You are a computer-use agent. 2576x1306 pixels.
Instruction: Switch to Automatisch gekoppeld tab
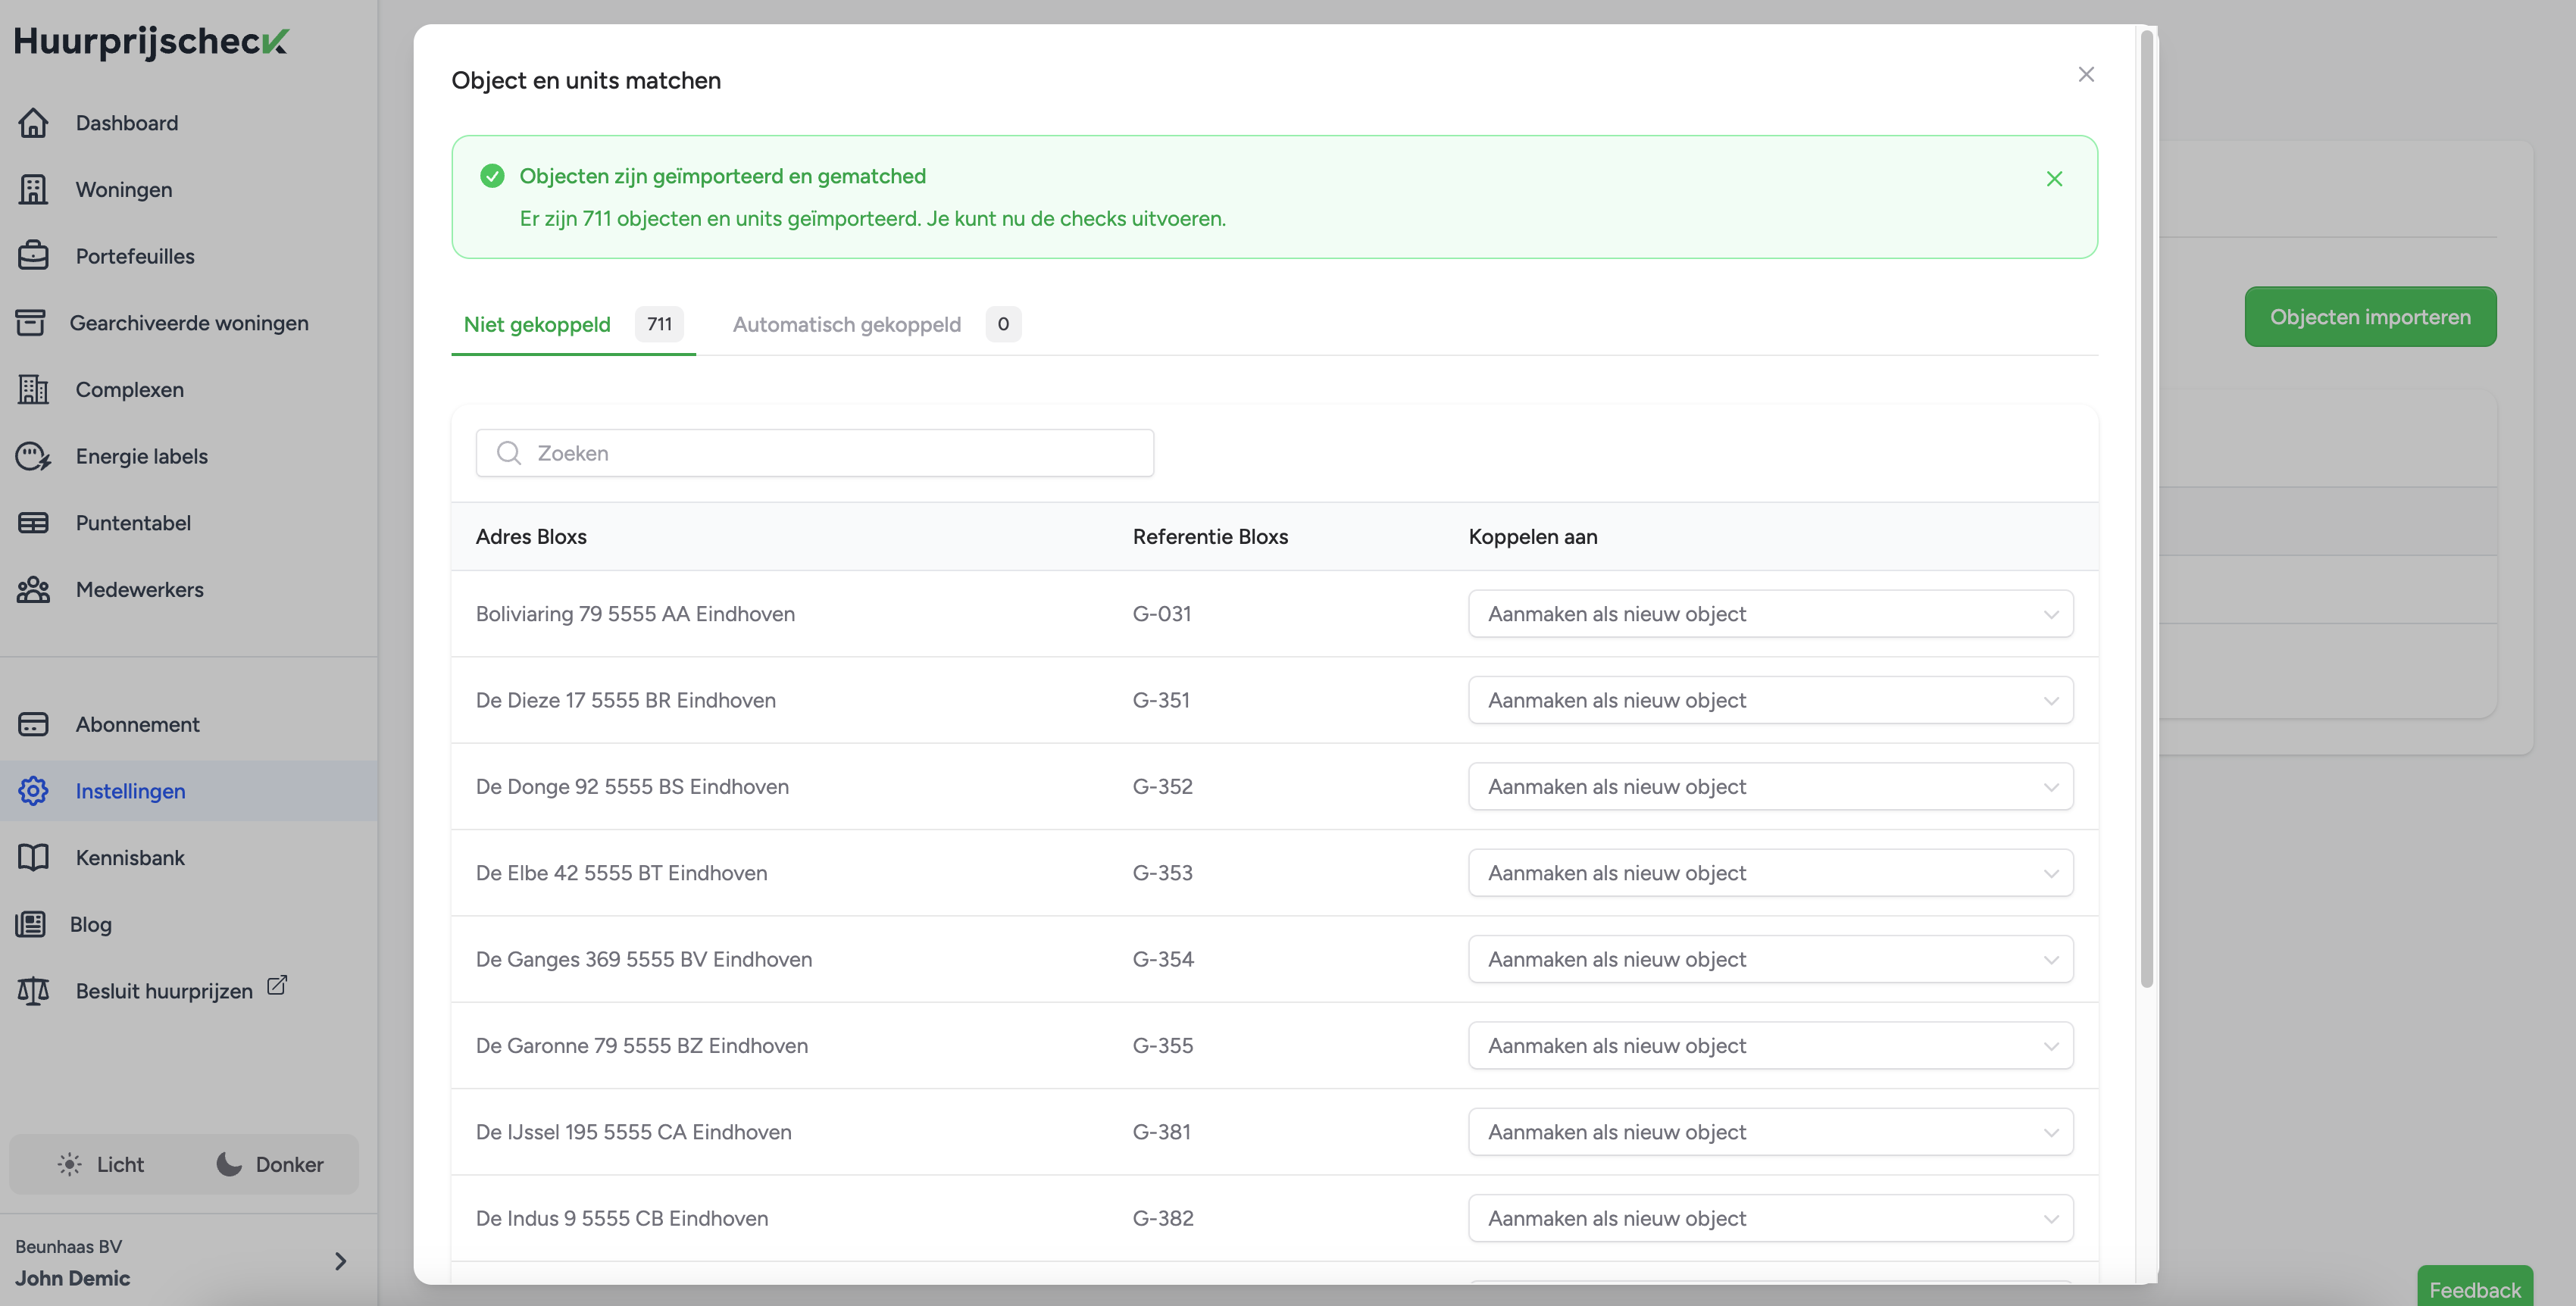pos(846,324)
